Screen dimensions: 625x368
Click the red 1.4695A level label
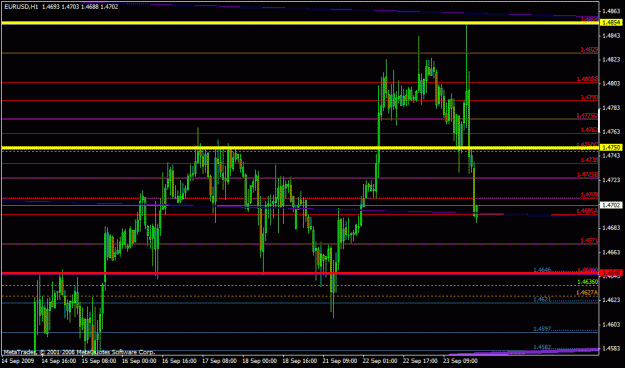click(x=588, y=211)
